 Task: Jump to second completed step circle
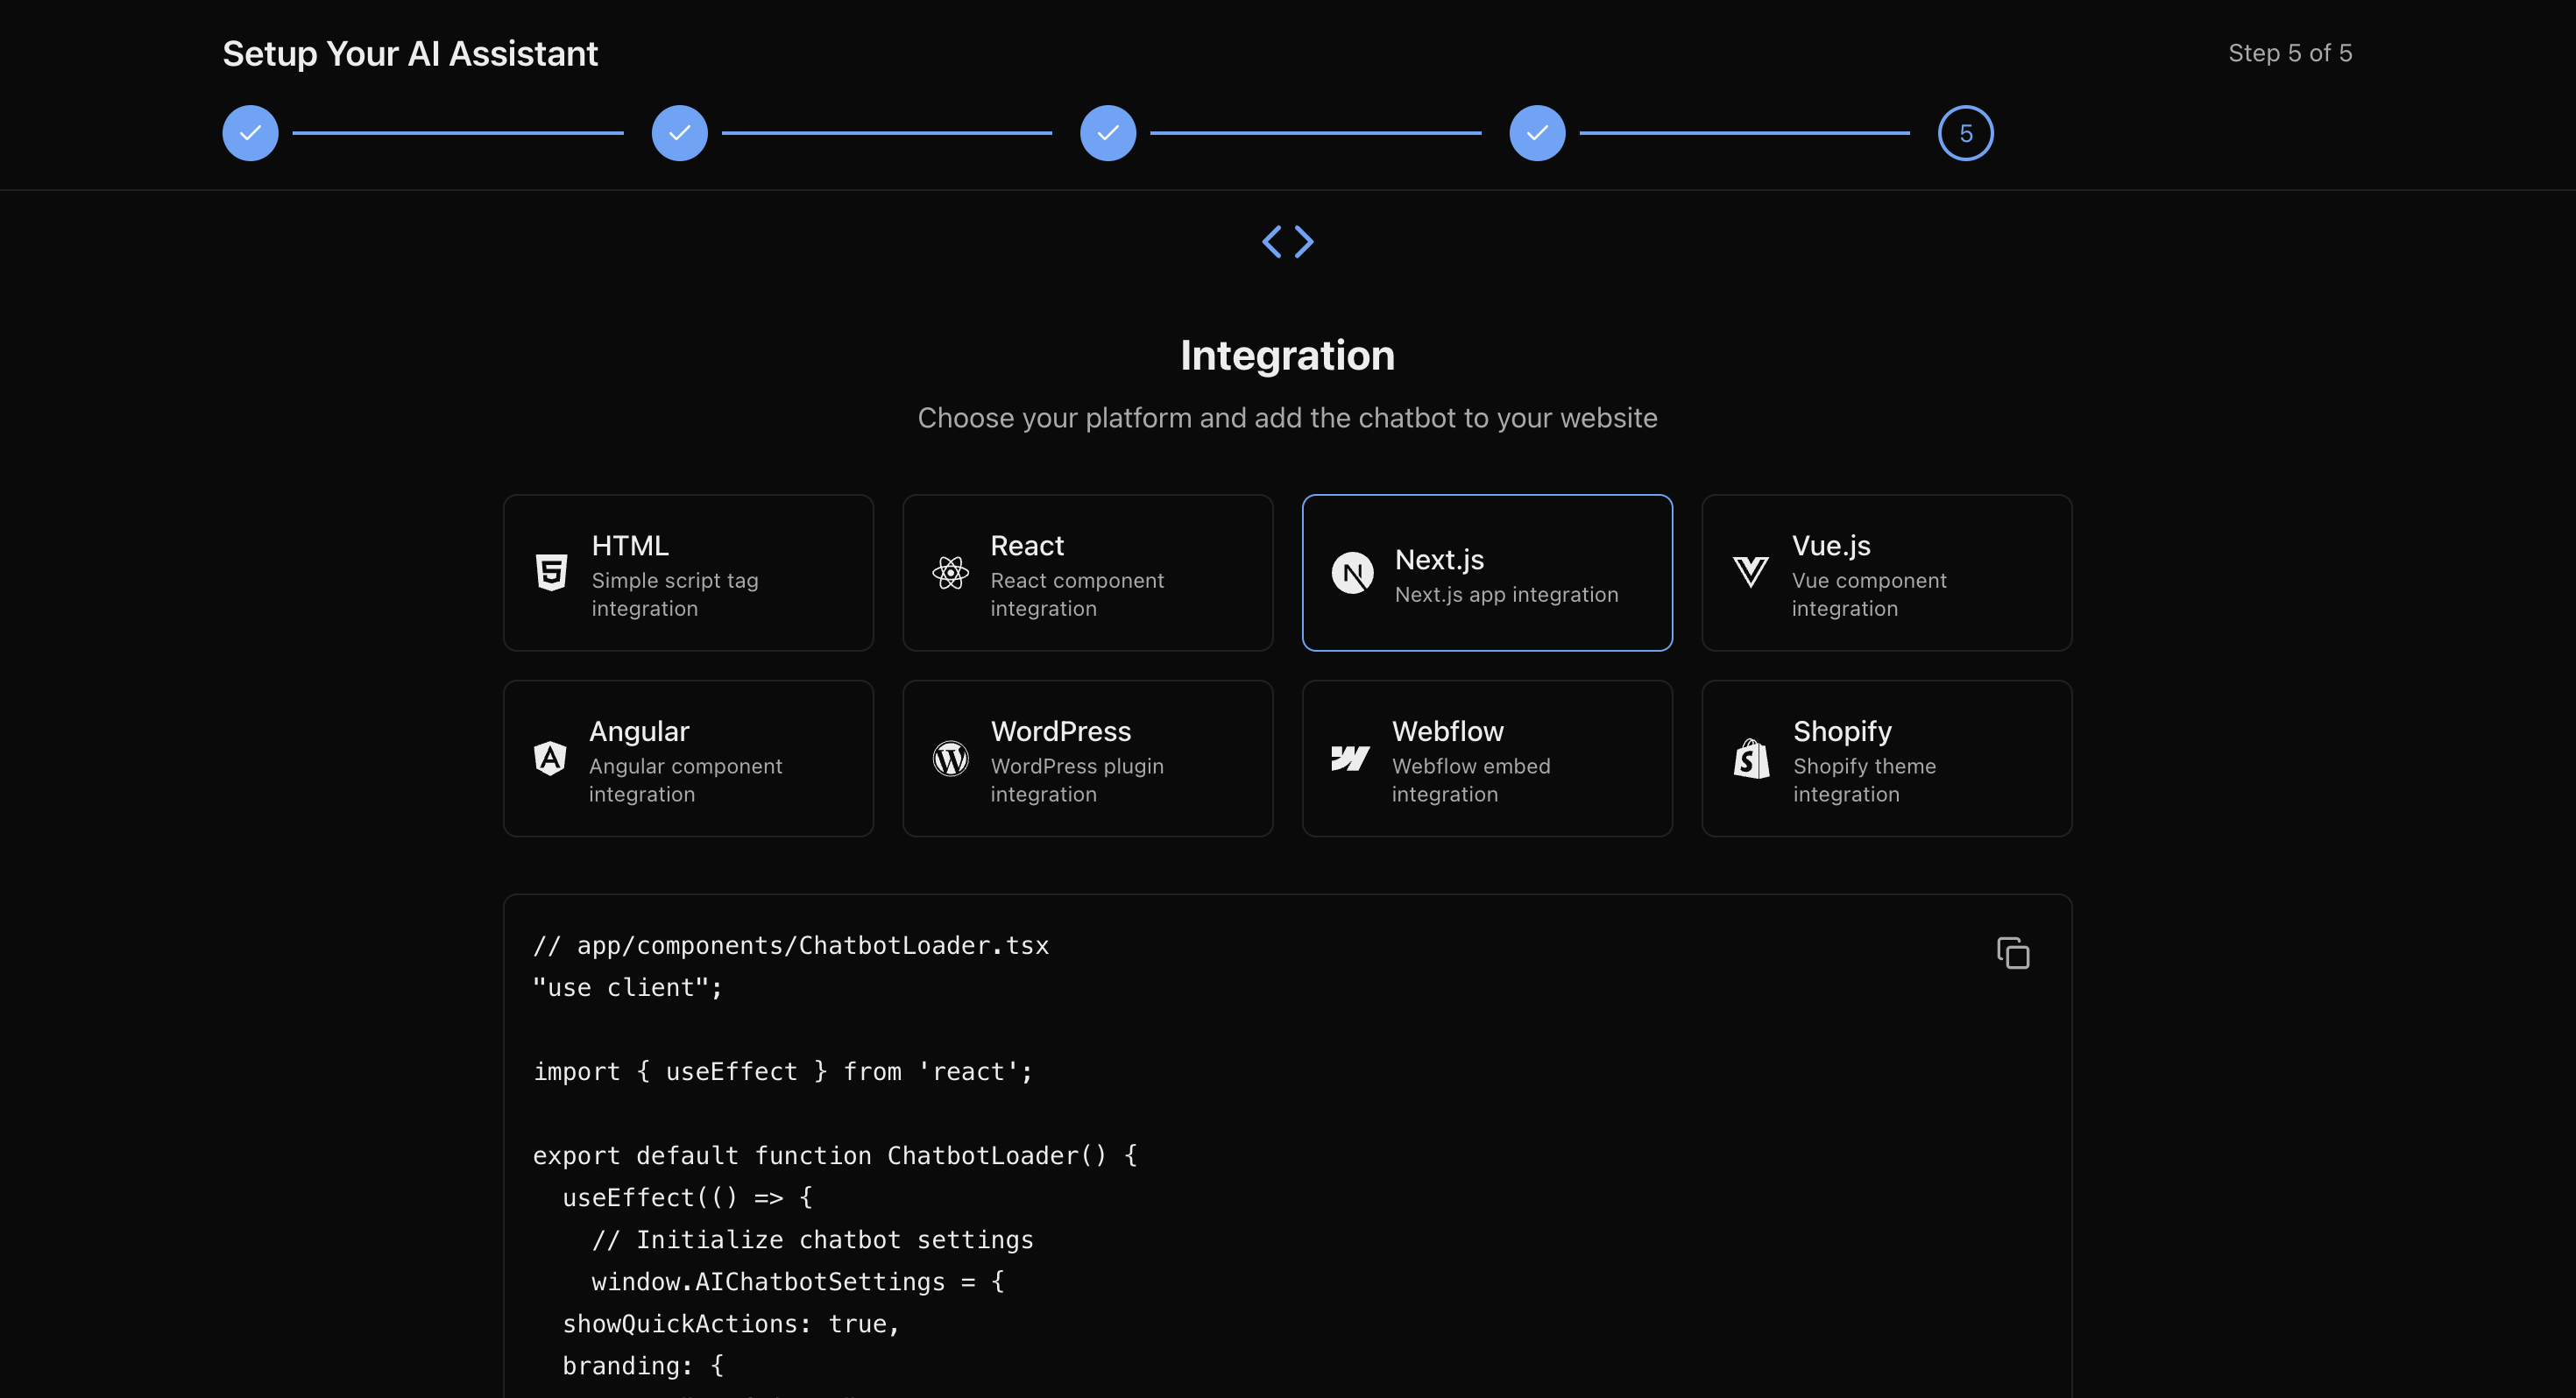(x=679, y=133)
